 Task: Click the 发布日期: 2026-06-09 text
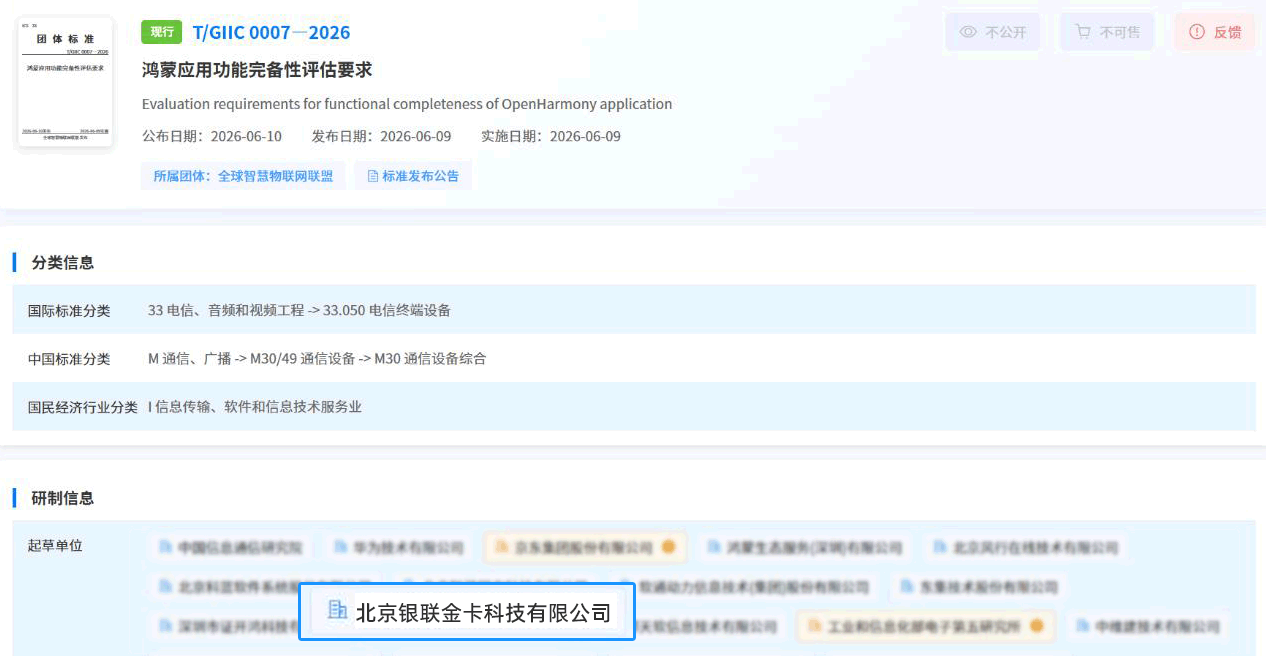coord(381,136)
